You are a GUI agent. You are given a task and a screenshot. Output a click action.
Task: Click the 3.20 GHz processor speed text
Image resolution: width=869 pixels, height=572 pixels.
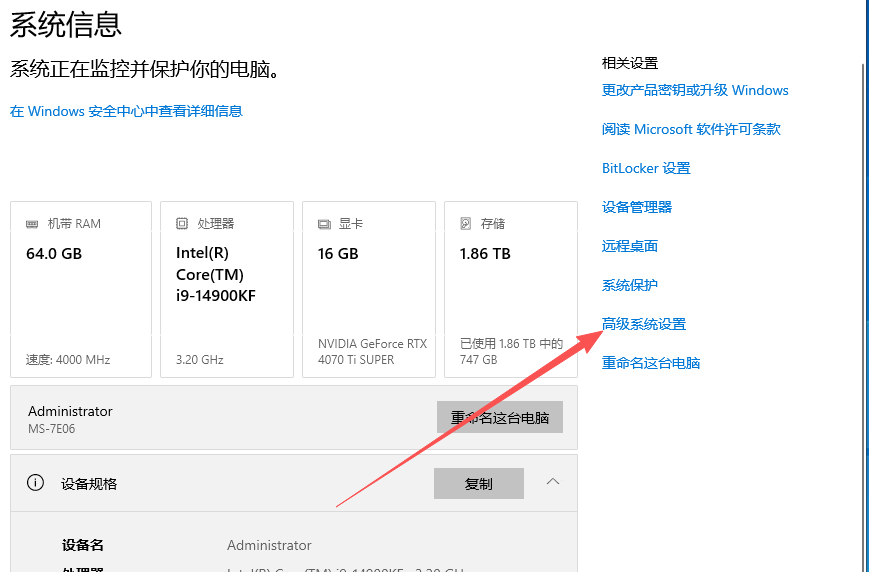pyautogui.click(x=200, y=360)
